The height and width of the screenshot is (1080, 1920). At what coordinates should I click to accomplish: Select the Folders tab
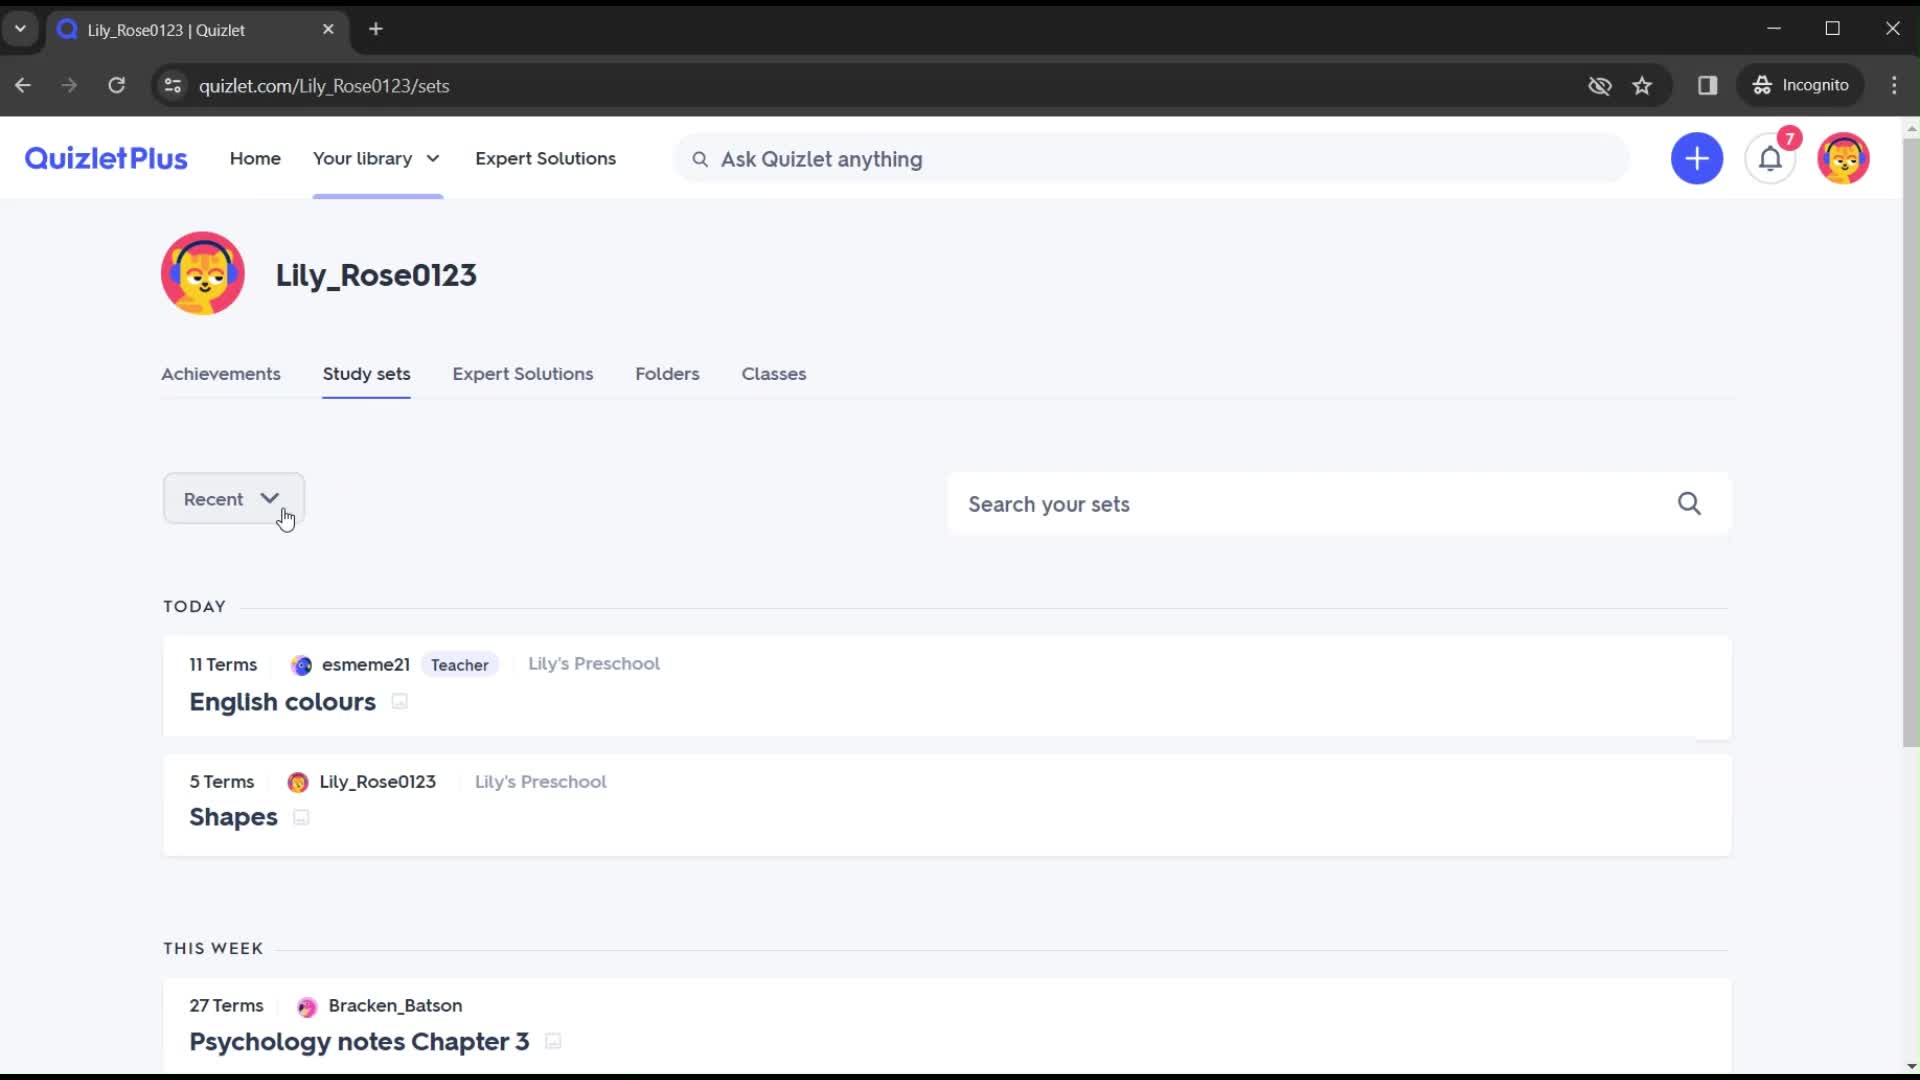point(667,373)
